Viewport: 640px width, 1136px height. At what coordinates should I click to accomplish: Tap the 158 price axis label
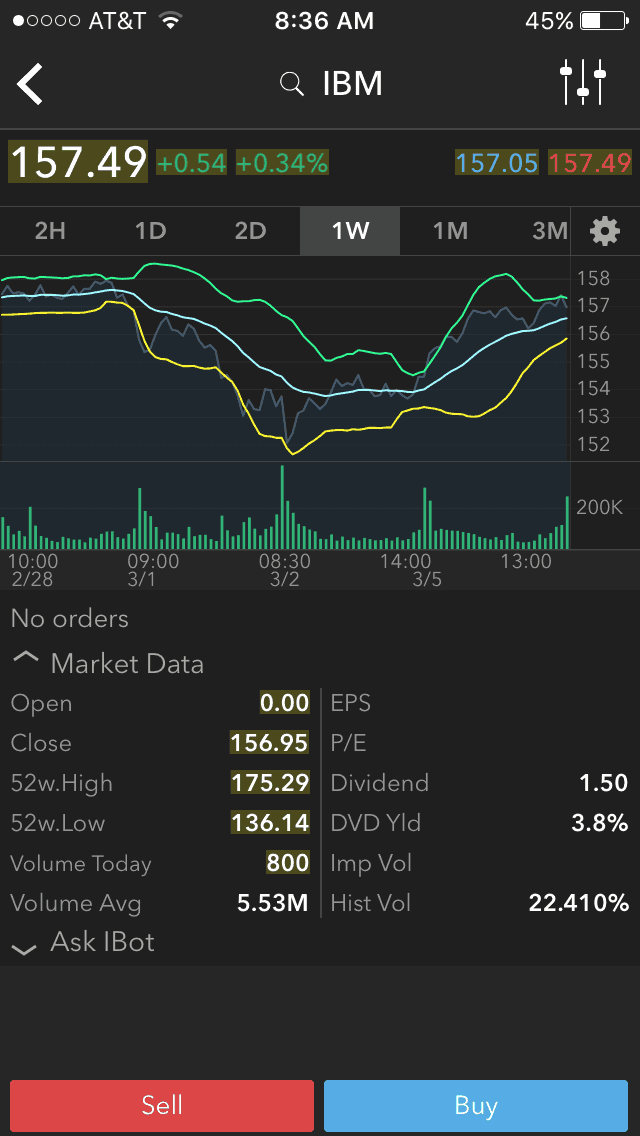pyautogui.click(x=593, y=277)
